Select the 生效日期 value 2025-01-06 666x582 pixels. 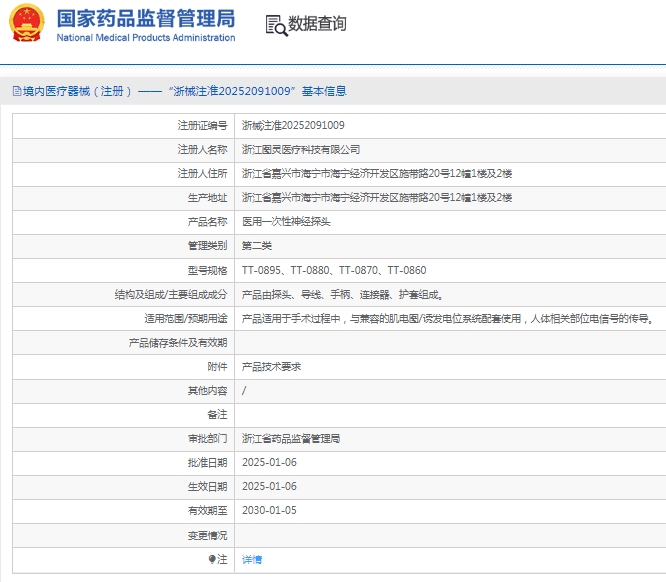click(x=269, y=486)
